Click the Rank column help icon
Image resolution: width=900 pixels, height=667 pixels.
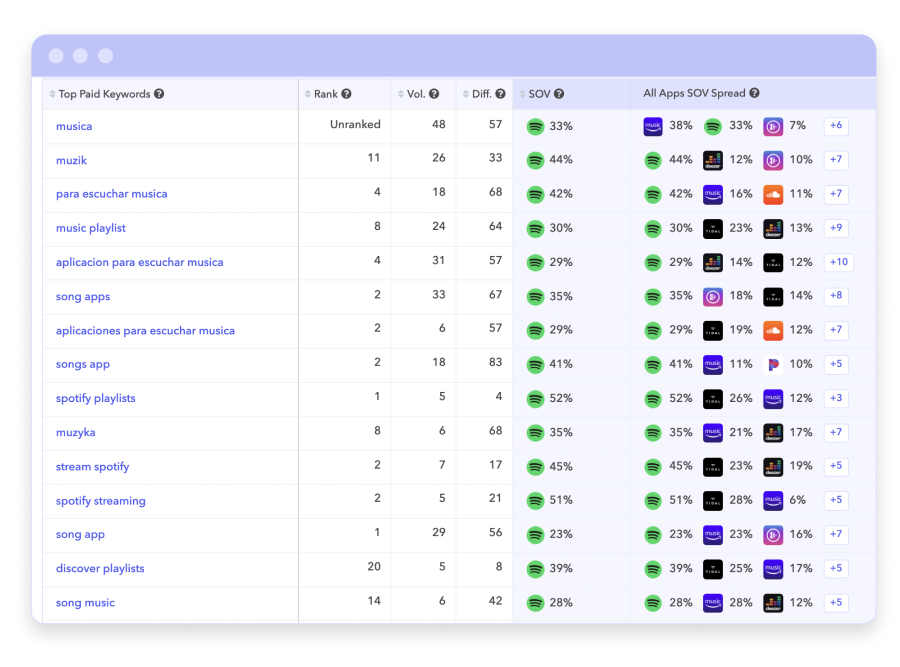tap(346, 94)
